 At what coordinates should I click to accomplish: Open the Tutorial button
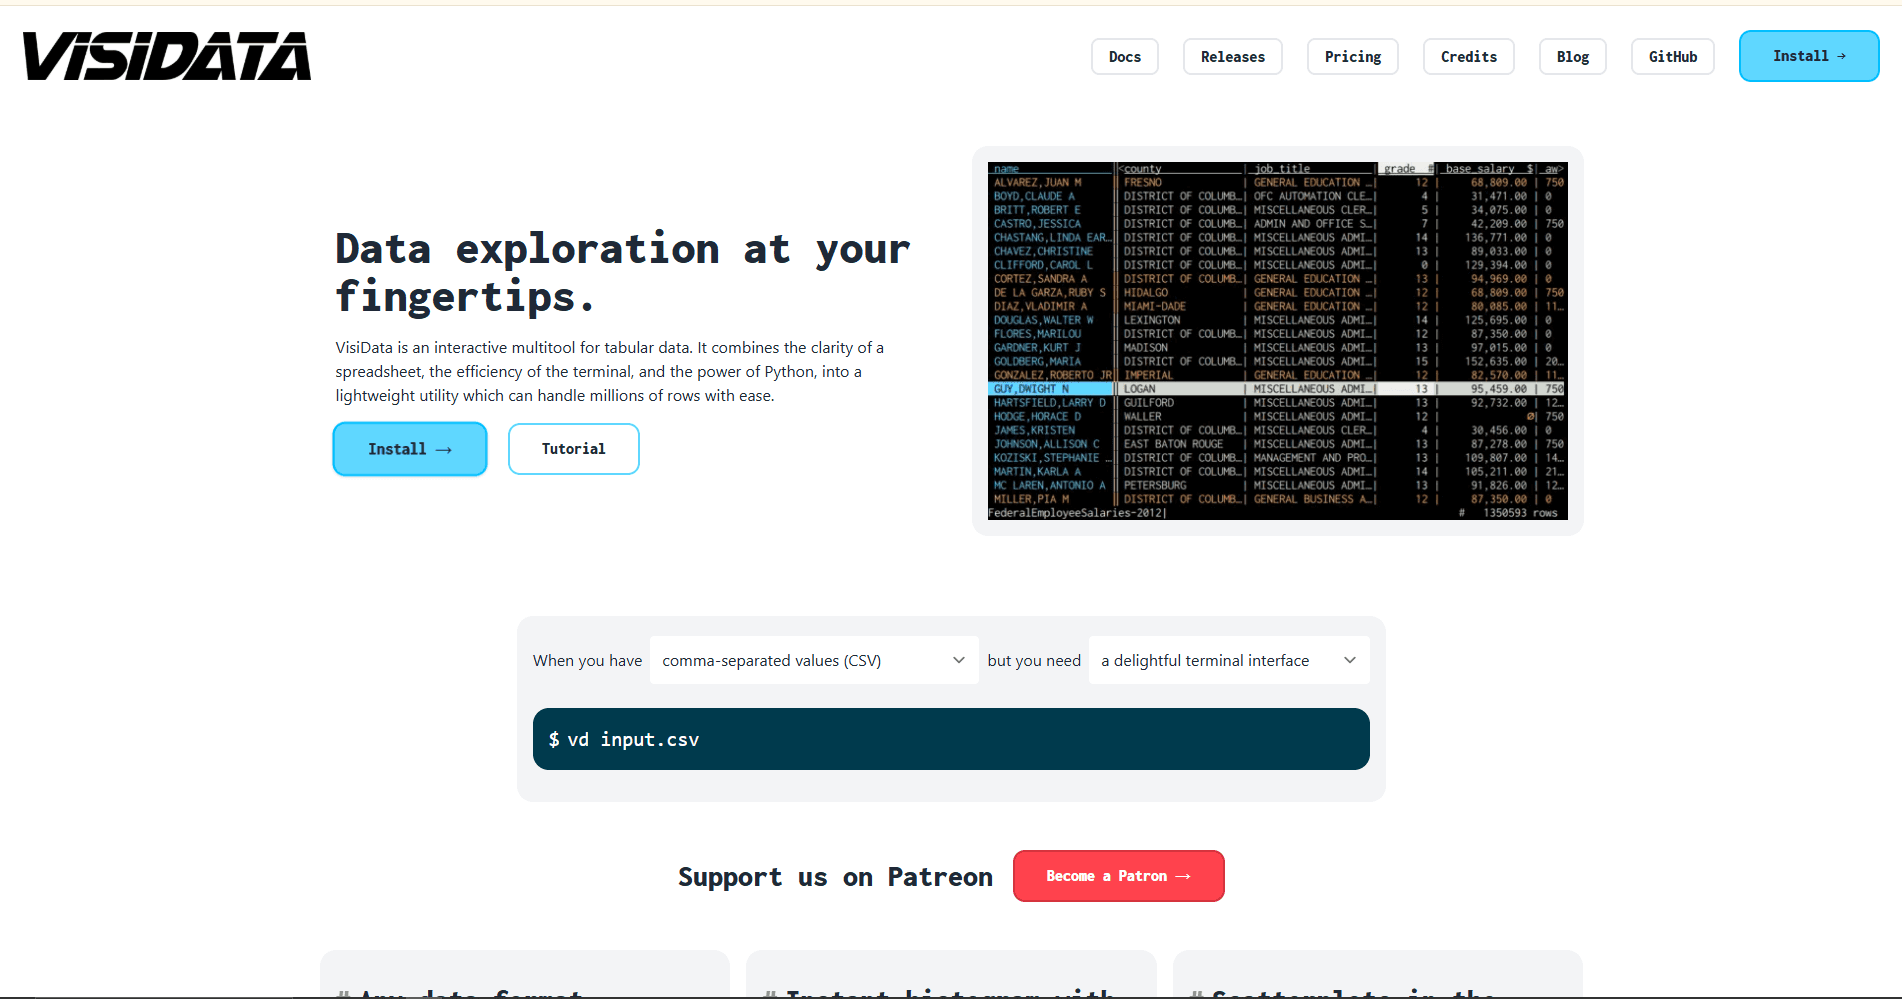coord(574,449)
